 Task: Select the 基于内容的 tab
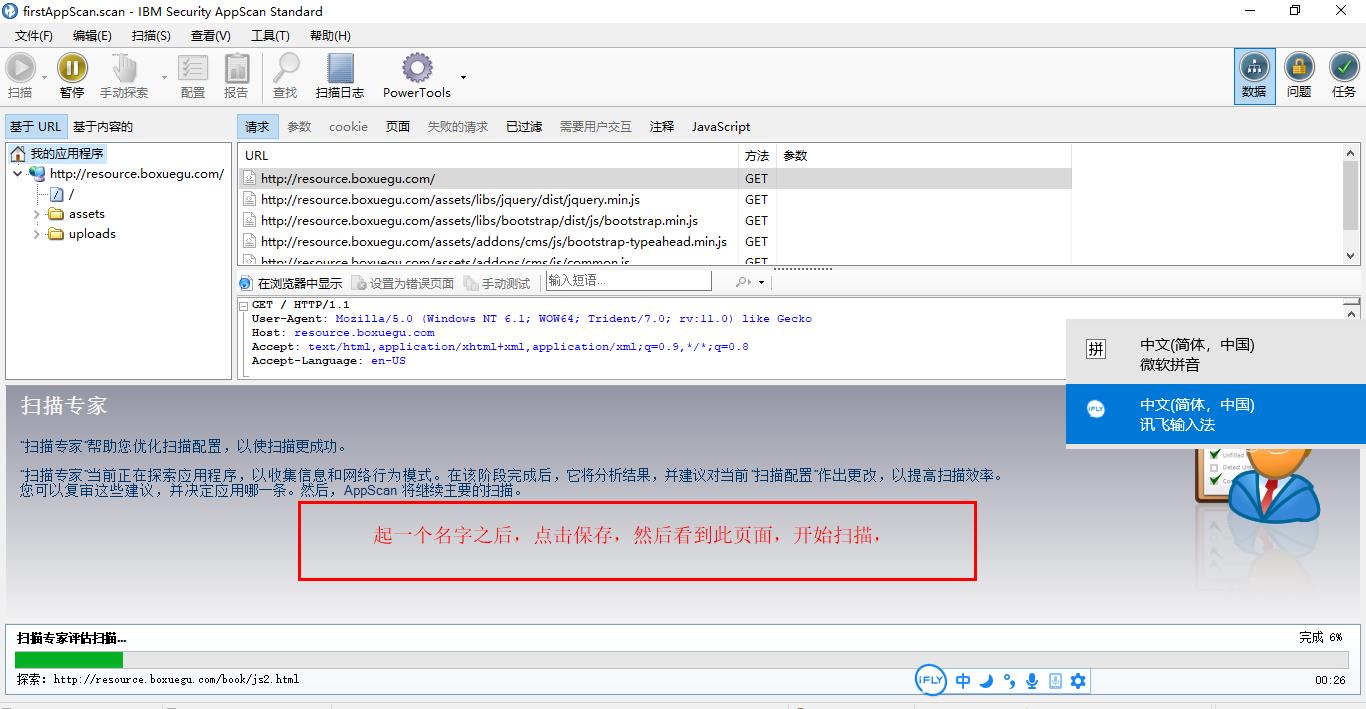[x=103, y=126]
